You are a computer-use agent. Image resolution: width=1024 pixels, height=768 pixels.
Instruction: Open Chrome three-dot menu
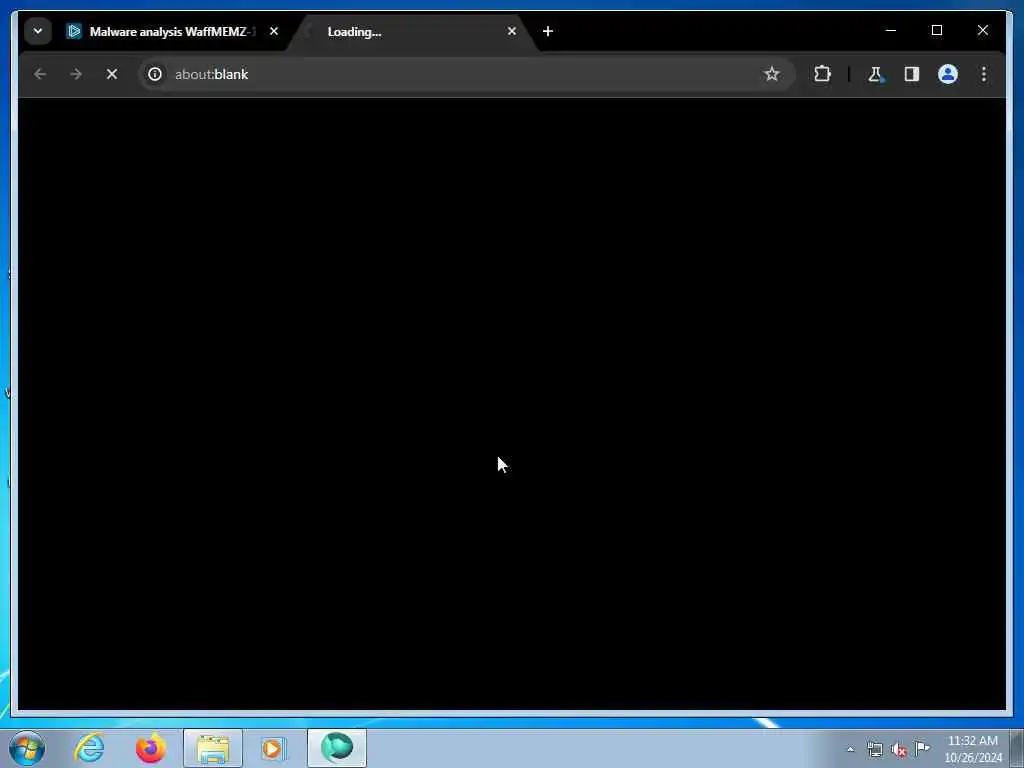(x=984, y=74)
